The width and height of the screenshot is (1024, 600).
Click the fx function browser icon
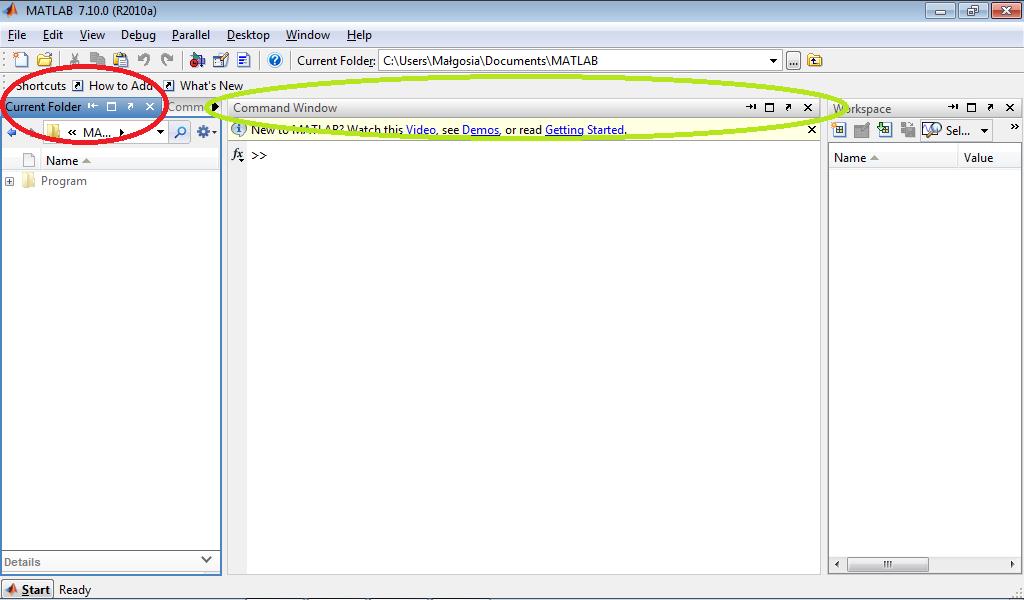(x=238, y=155)
